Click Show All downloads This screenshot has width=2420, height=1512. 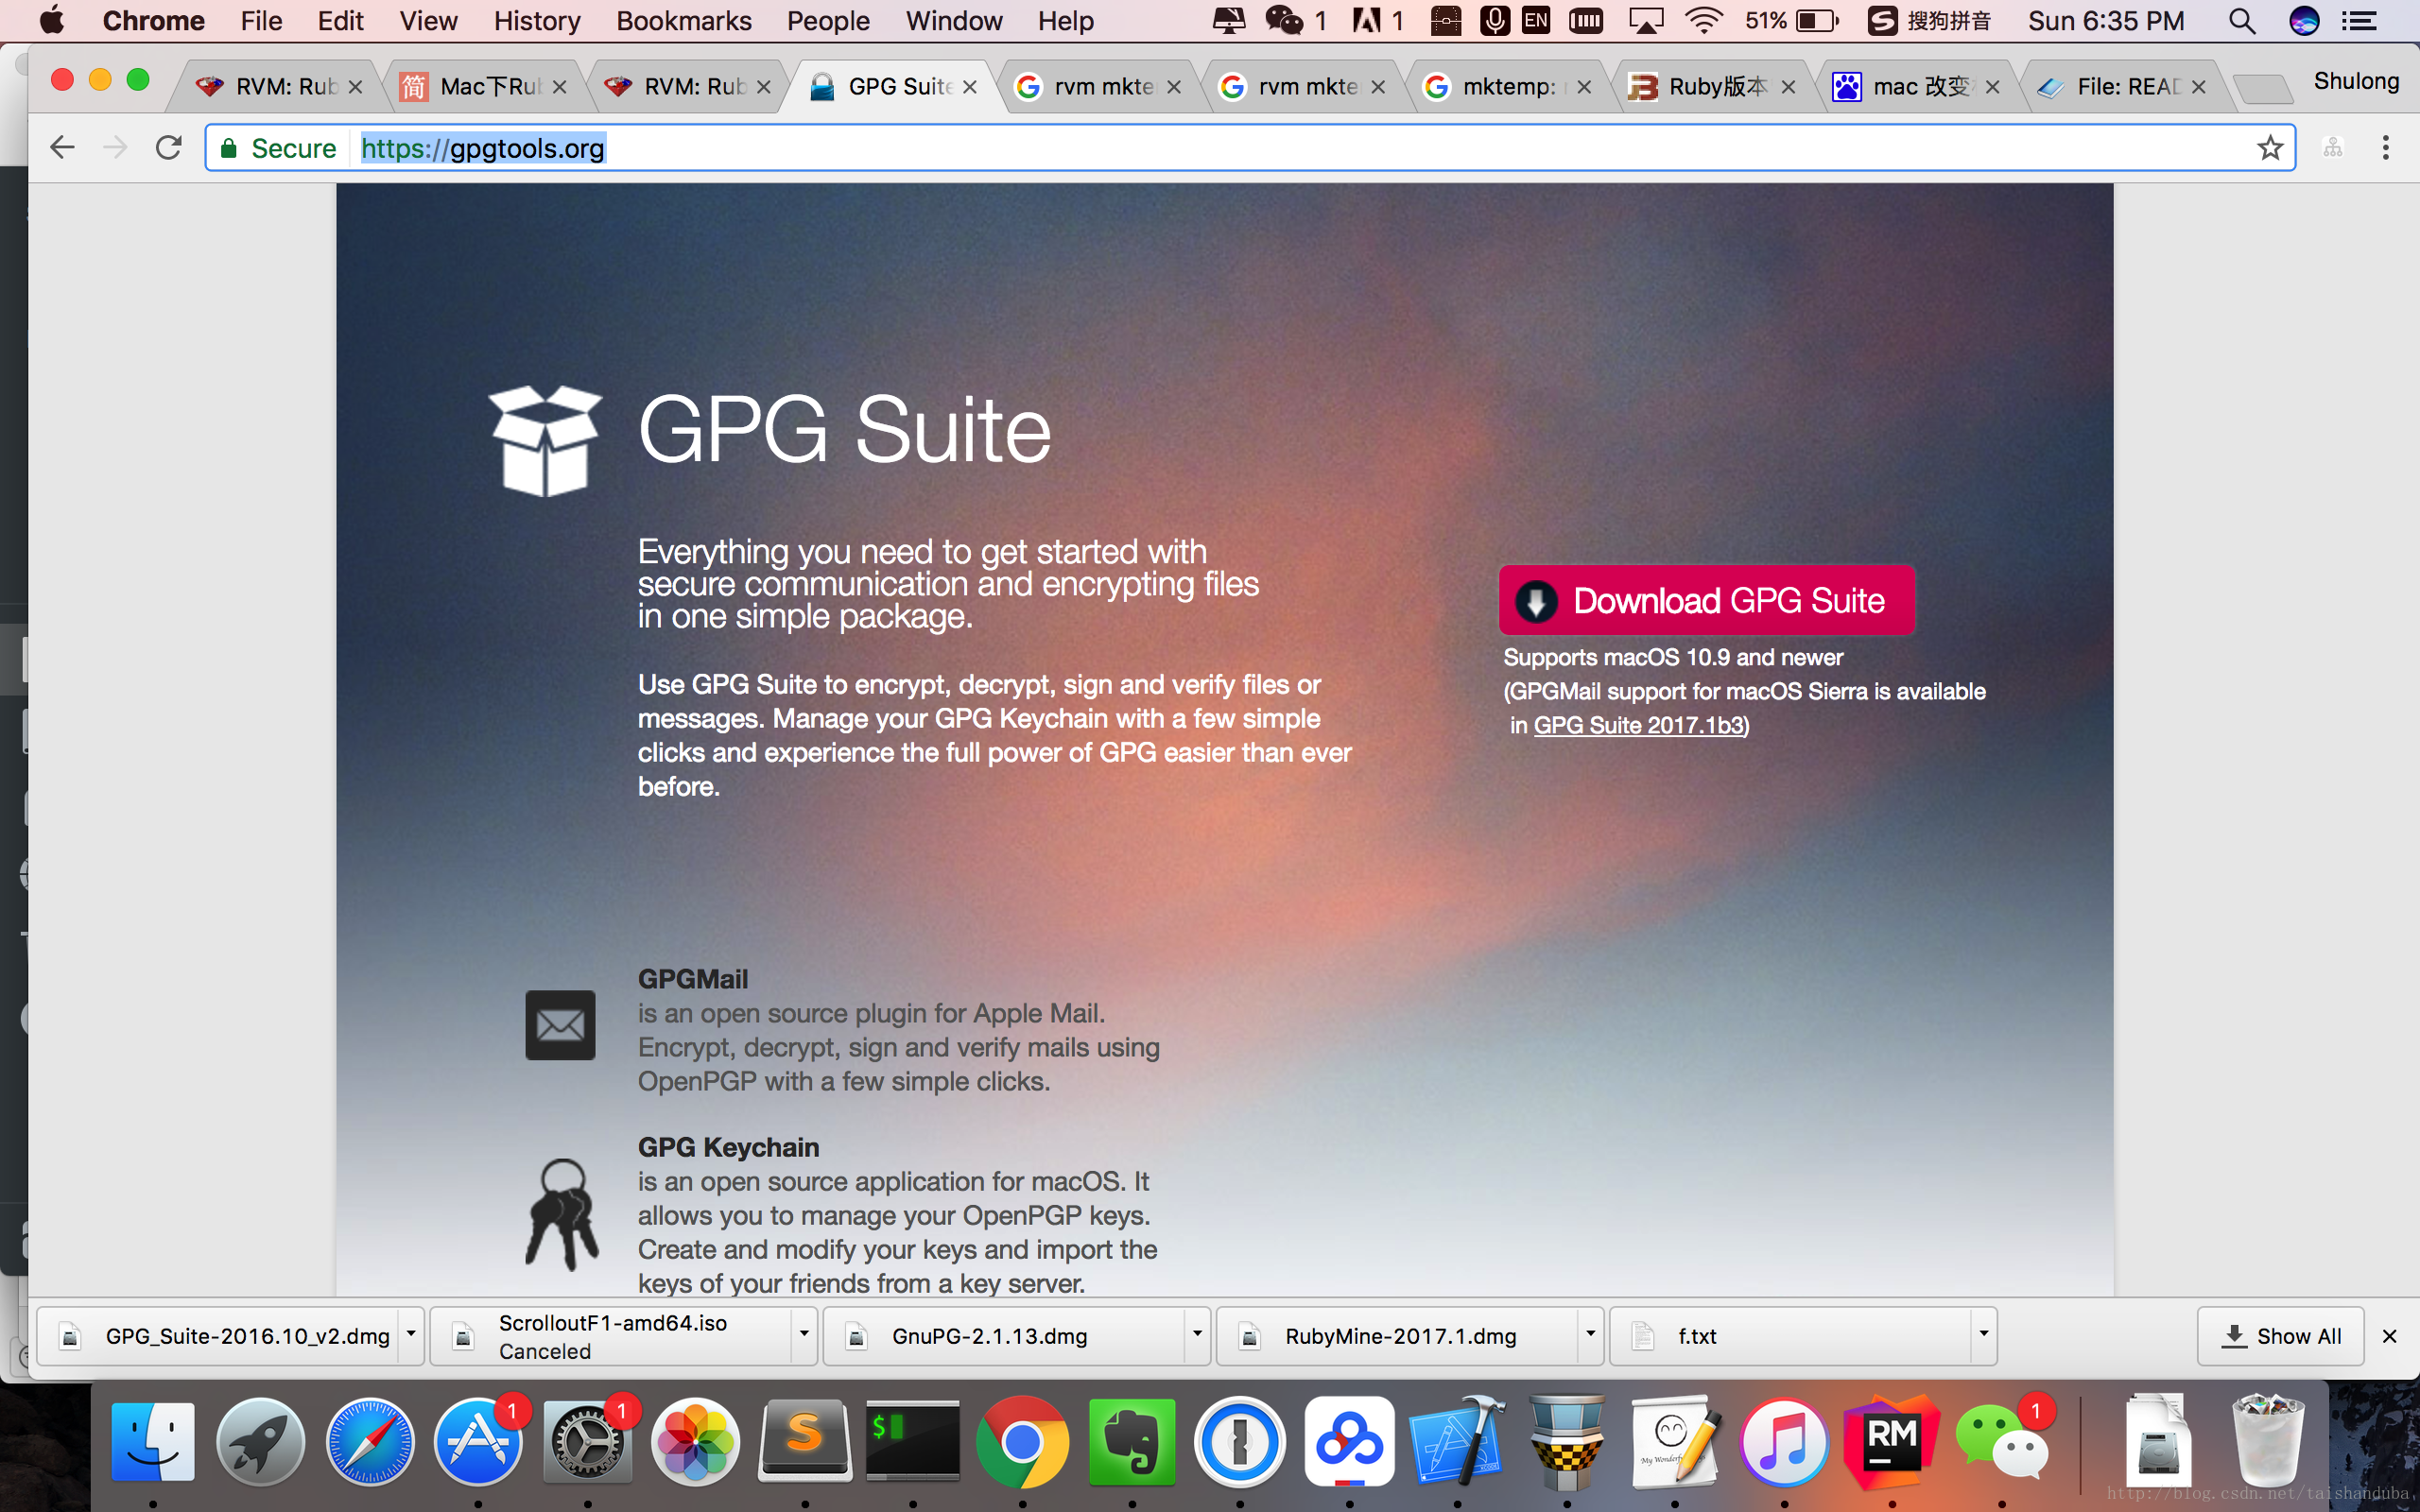coord(2280,1336)
